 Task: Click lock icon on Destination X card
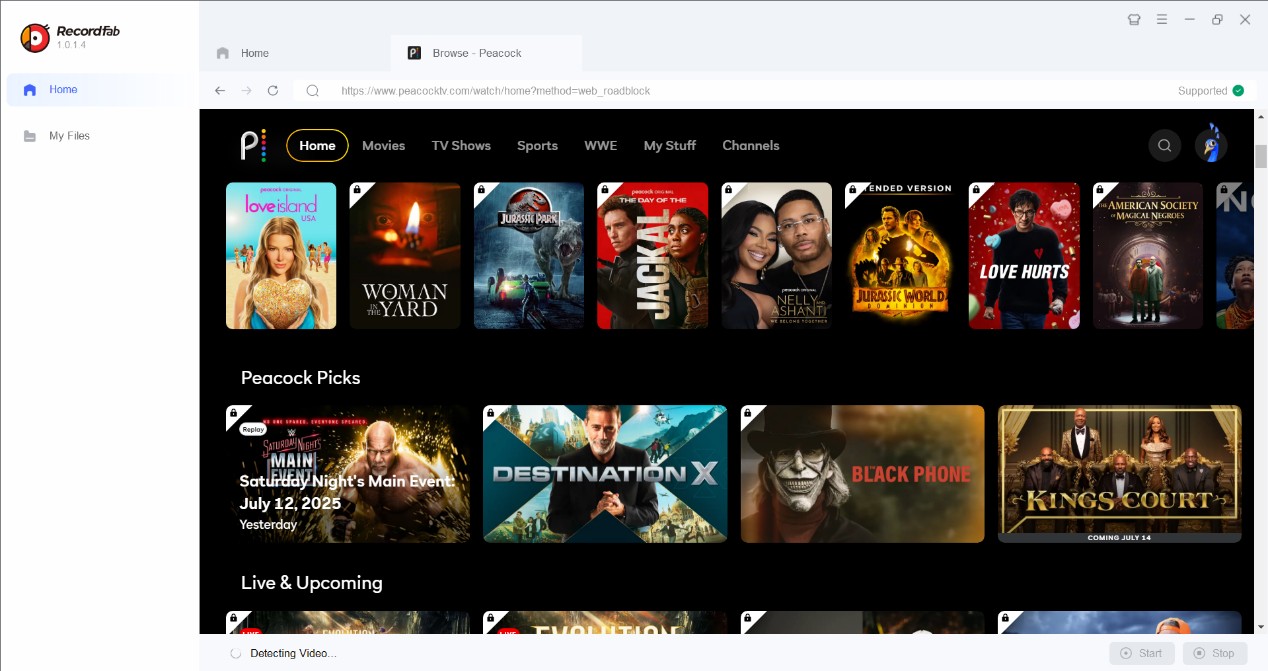(490, 412)
